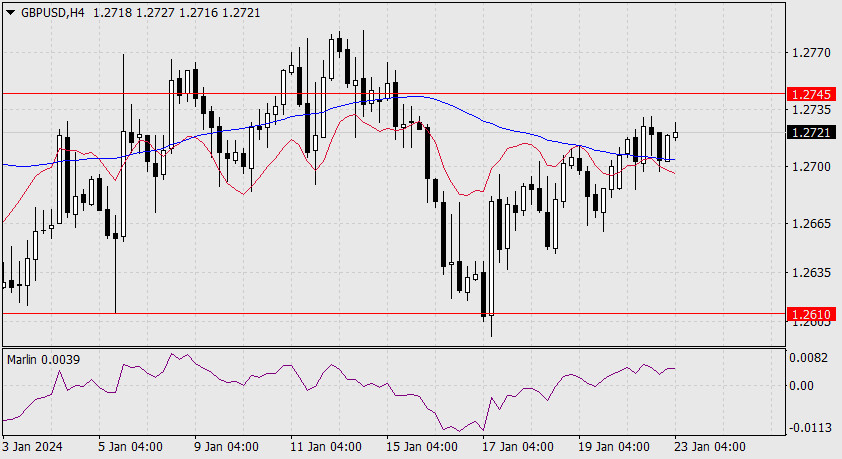Click the 1.2665 price scale value
The width and height of the screenshot is (842, 459).
point(811,223)
